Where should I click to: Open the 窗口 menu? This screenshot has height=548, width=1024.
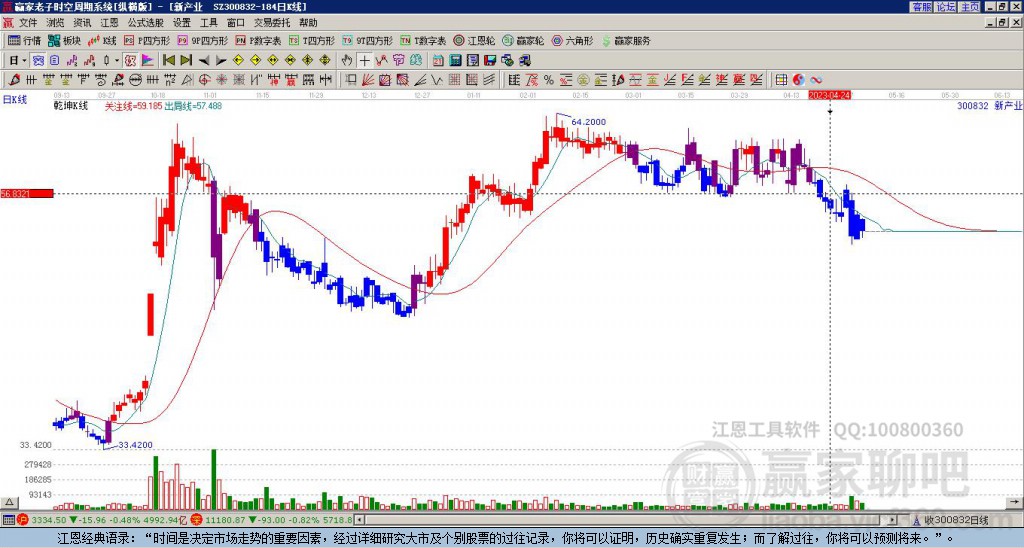click(236, 23)
